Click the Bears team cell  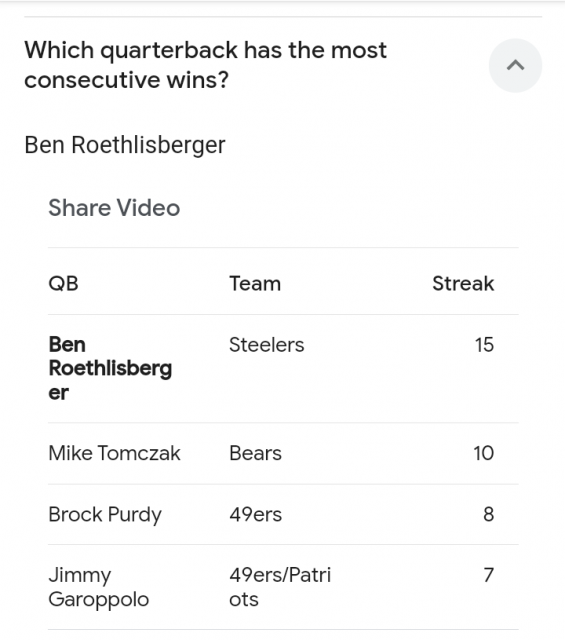click(x=256, y=453)
